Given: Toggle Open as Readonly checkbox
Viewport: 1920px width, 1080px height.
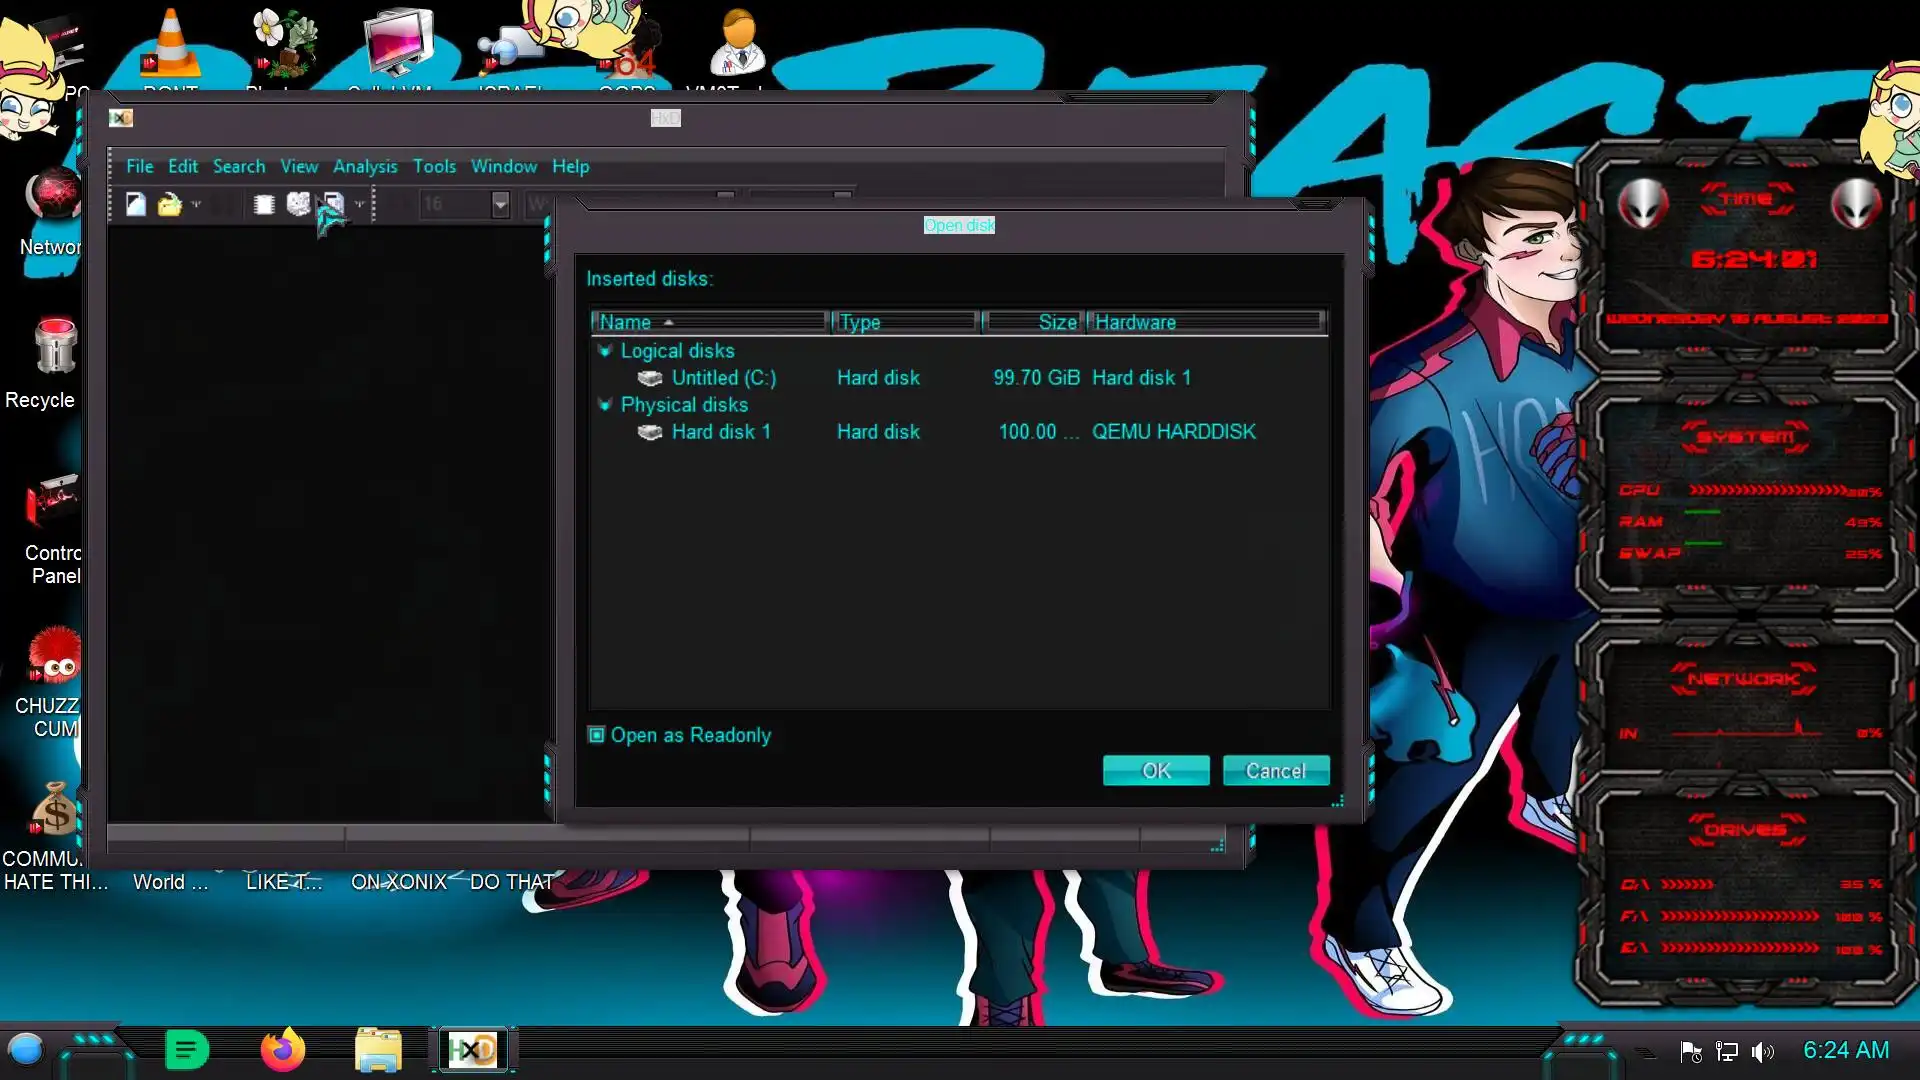Looking at the screenshot, I should click(597, 735).
